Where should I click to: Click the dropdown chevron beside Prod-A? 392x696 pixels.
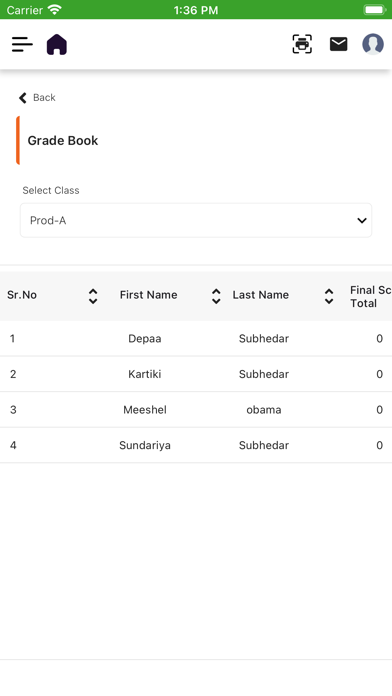pyautogui.click(x=362, y=221)
